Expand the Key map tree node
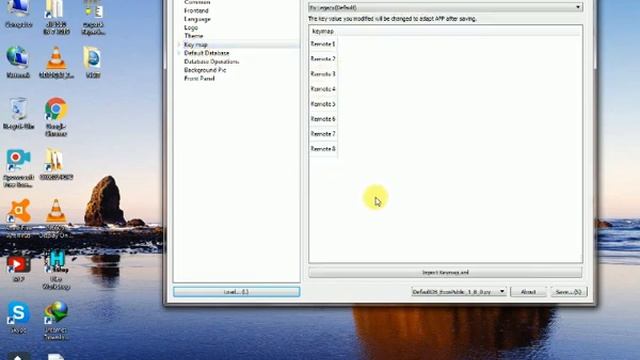Viewport: 640px width, 360px height. [x=179, y=44]
